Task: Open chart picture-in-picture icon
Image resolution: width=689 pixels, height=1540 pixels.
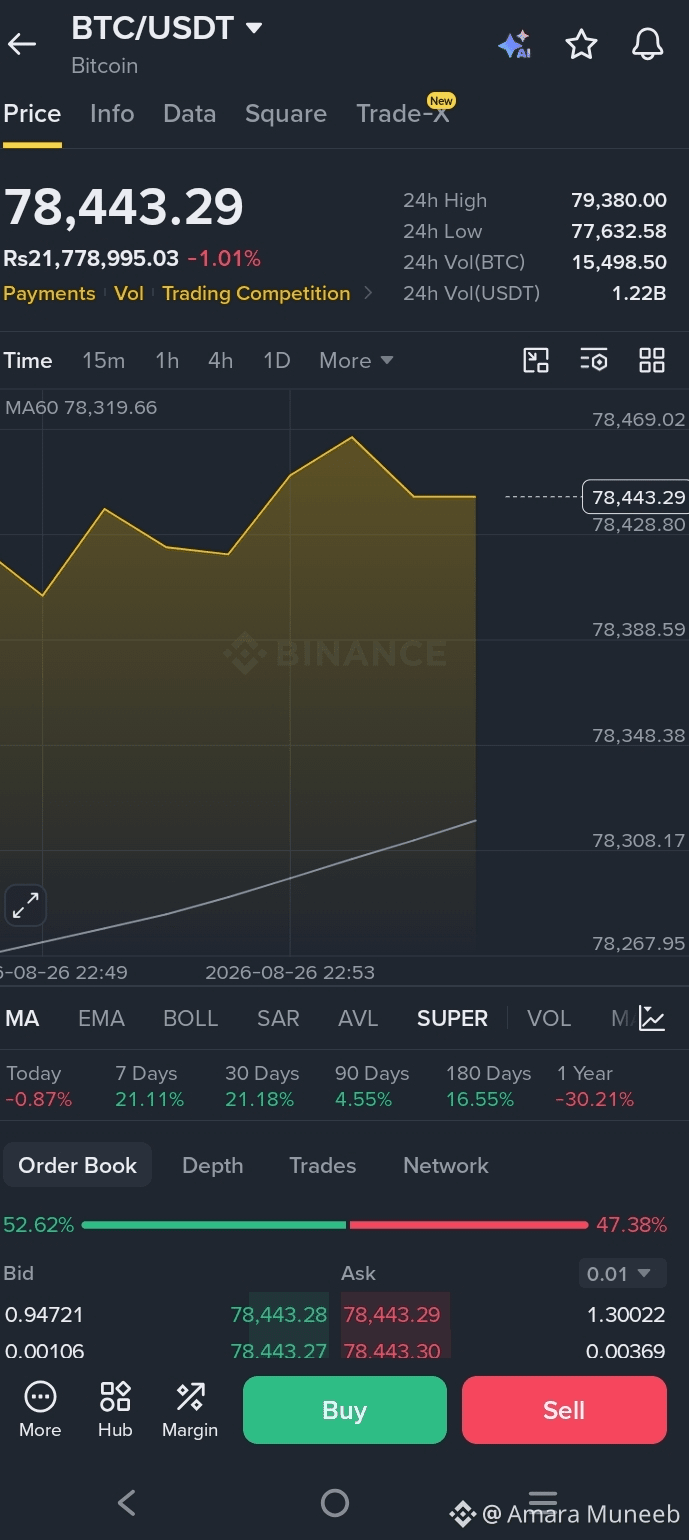Action: [537, 360]
